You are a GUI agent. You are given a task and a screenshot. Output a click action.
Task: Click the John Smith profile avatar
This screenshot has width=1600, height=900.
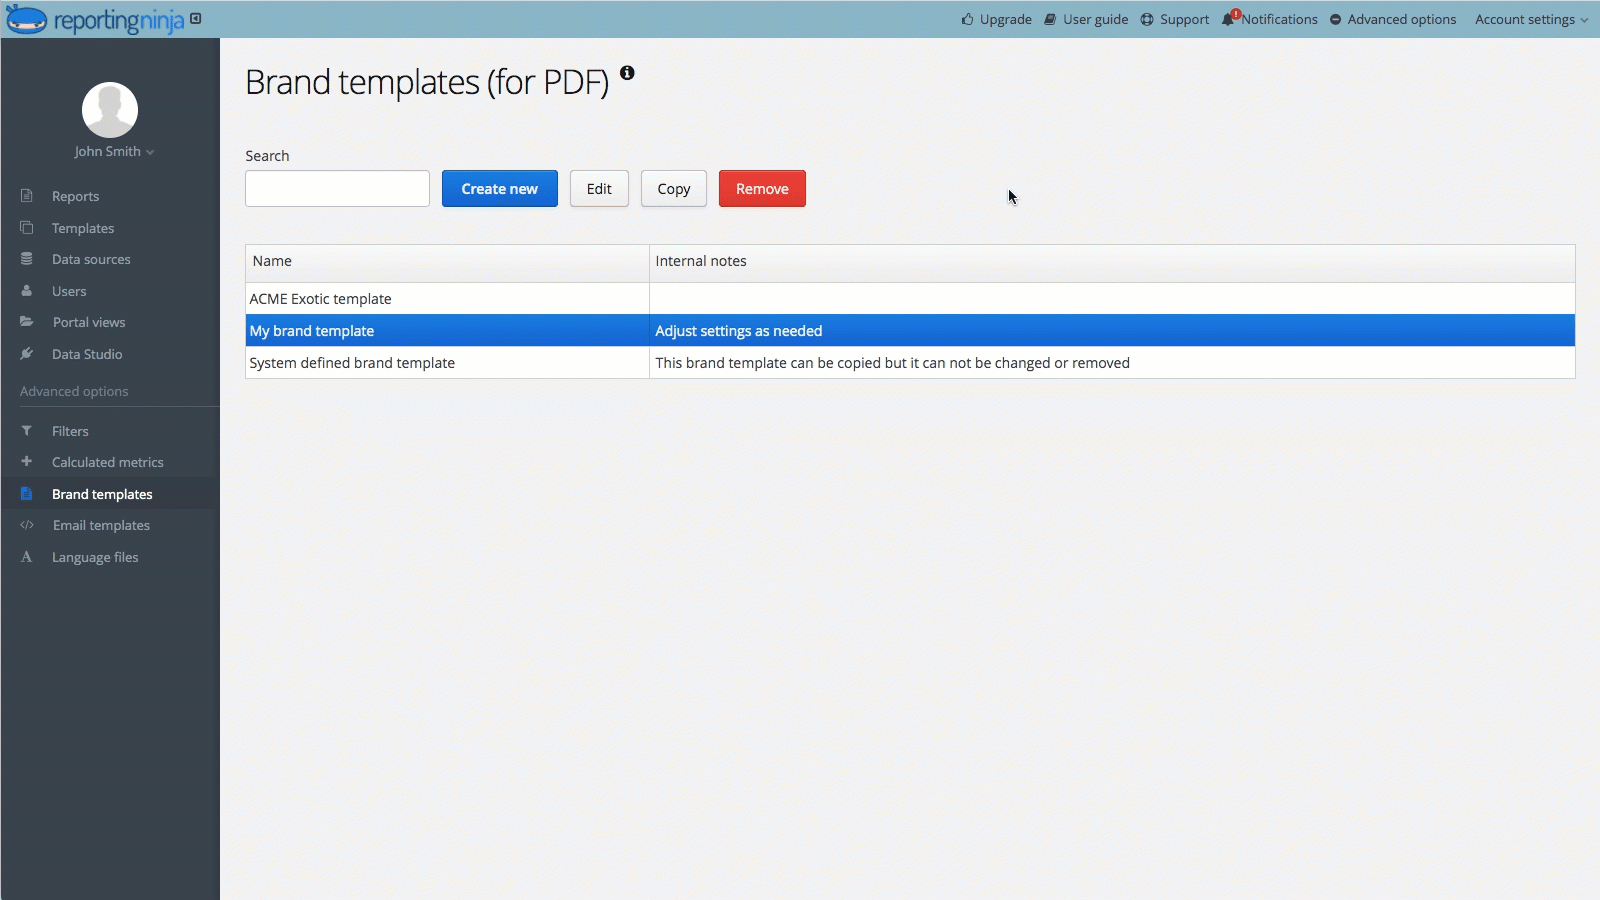(110, 110)
